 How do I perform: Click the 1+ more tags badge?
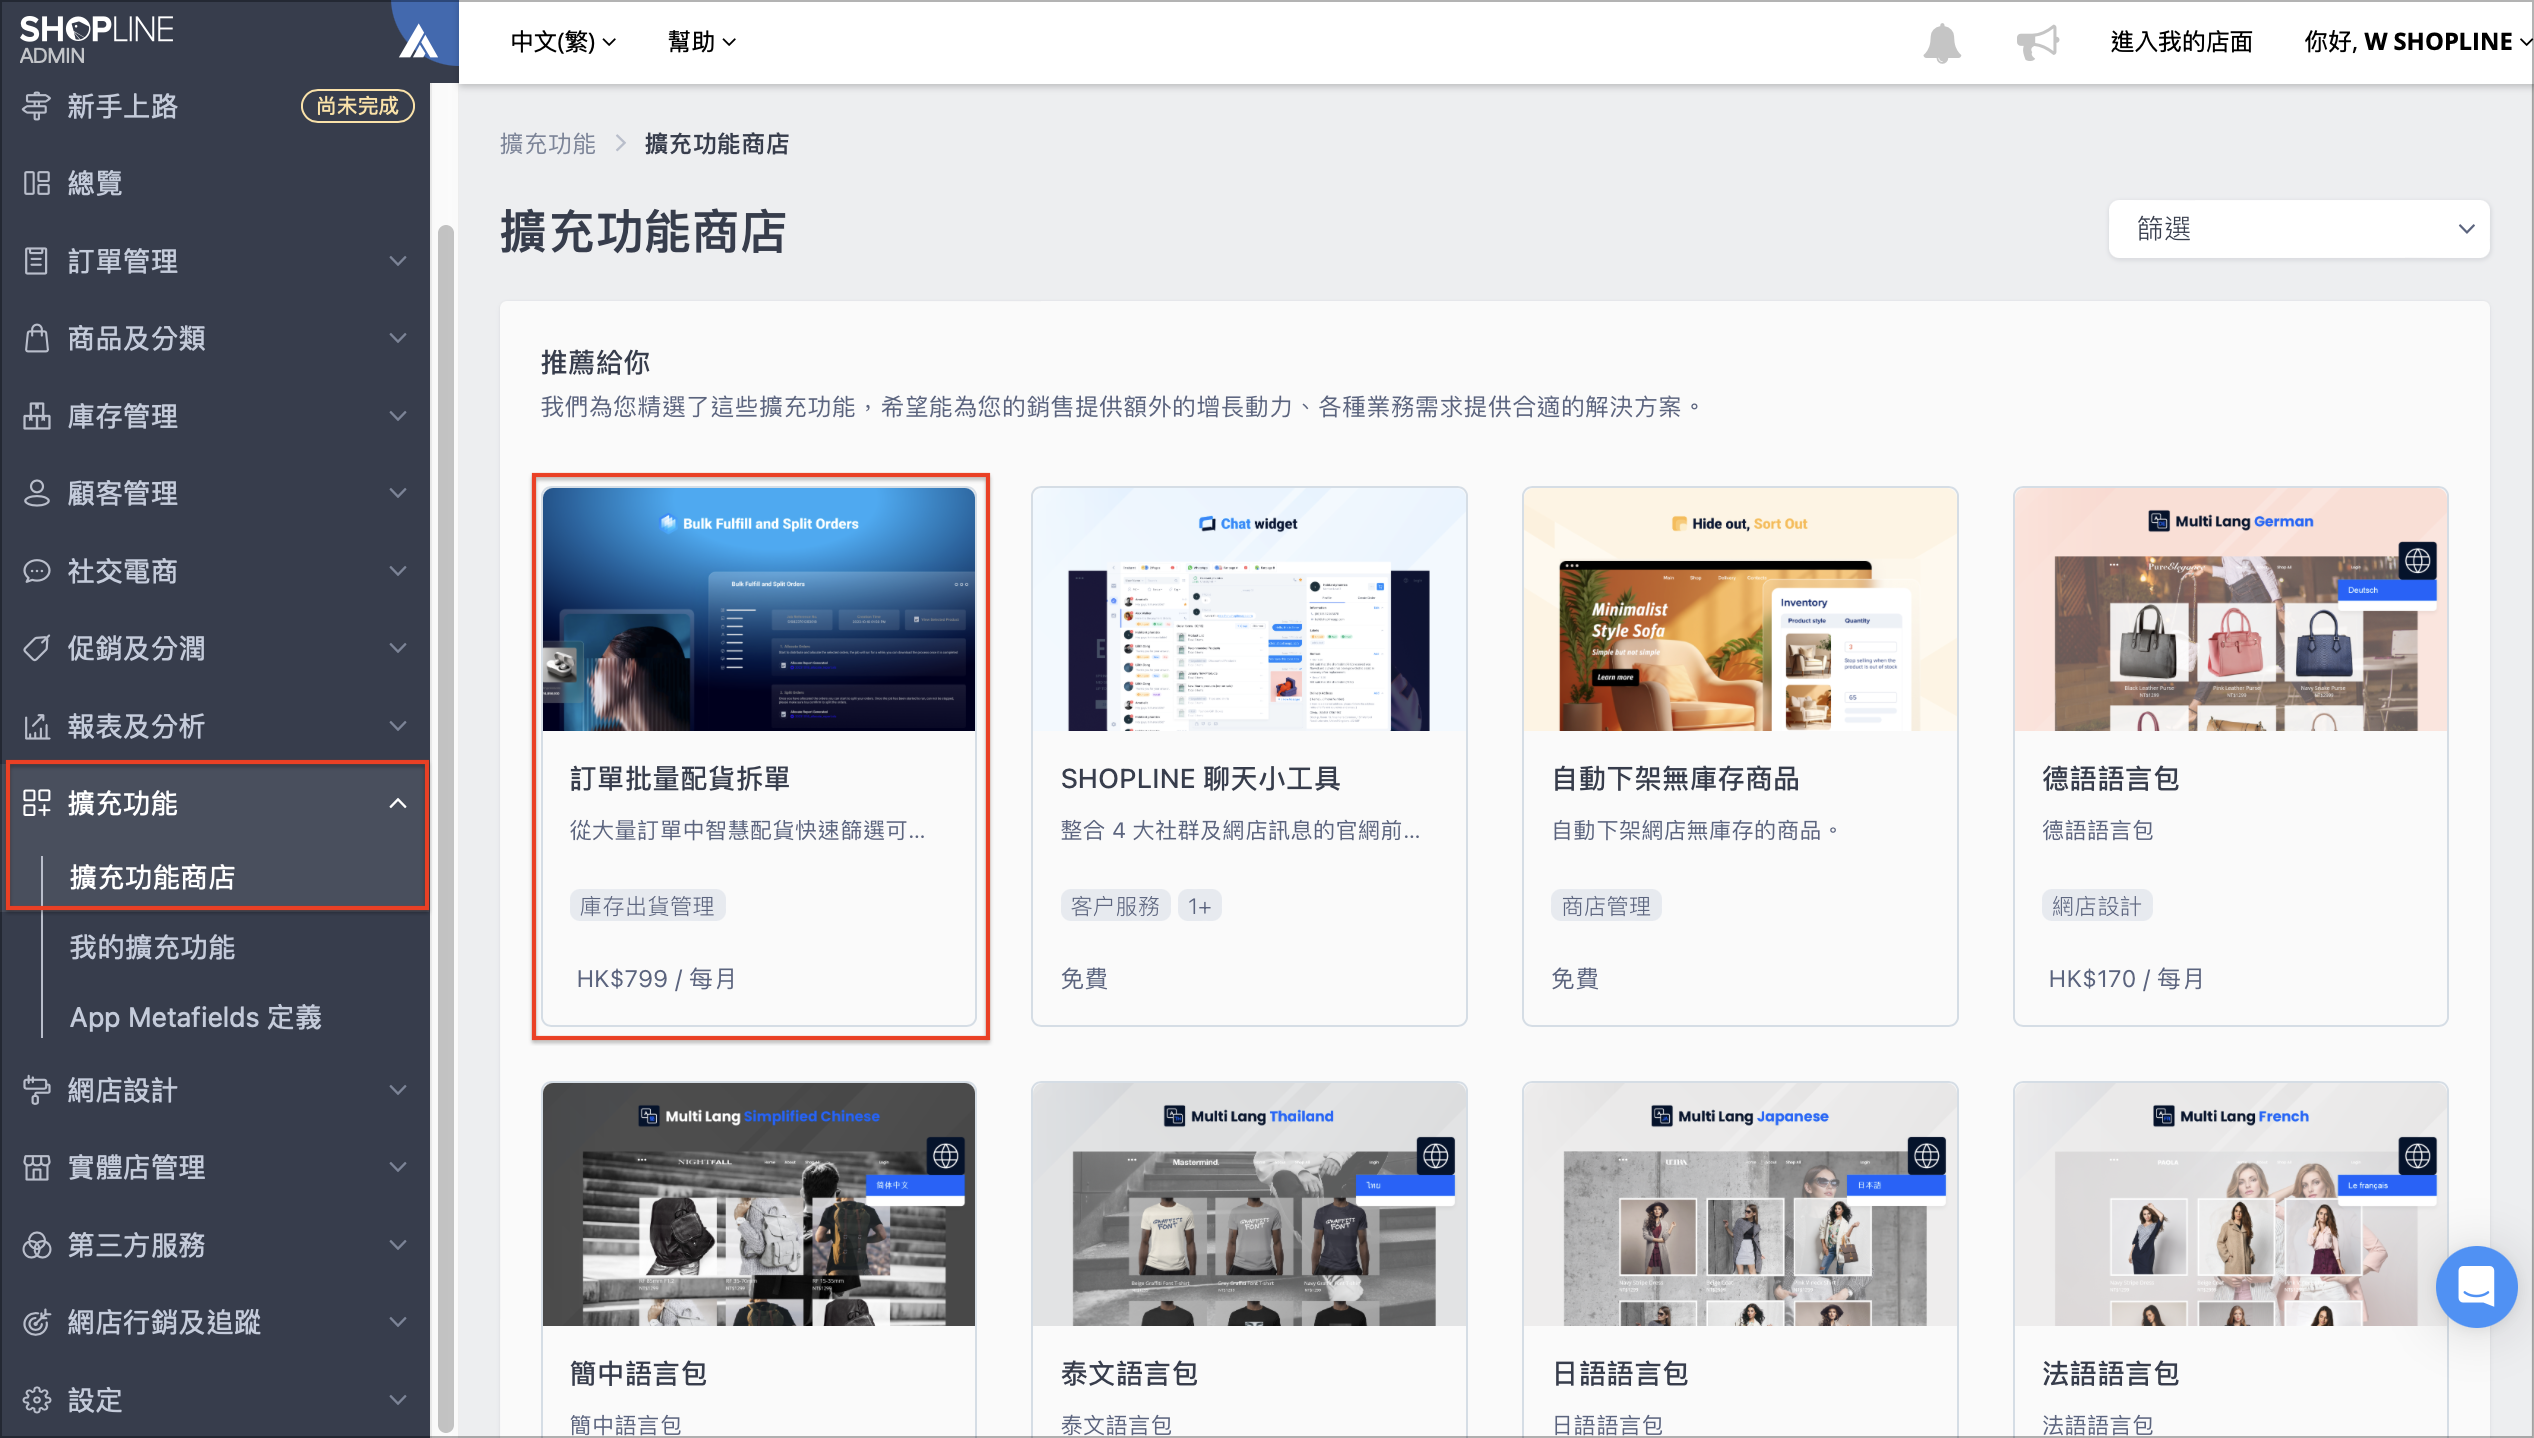tap(1199, 906)
